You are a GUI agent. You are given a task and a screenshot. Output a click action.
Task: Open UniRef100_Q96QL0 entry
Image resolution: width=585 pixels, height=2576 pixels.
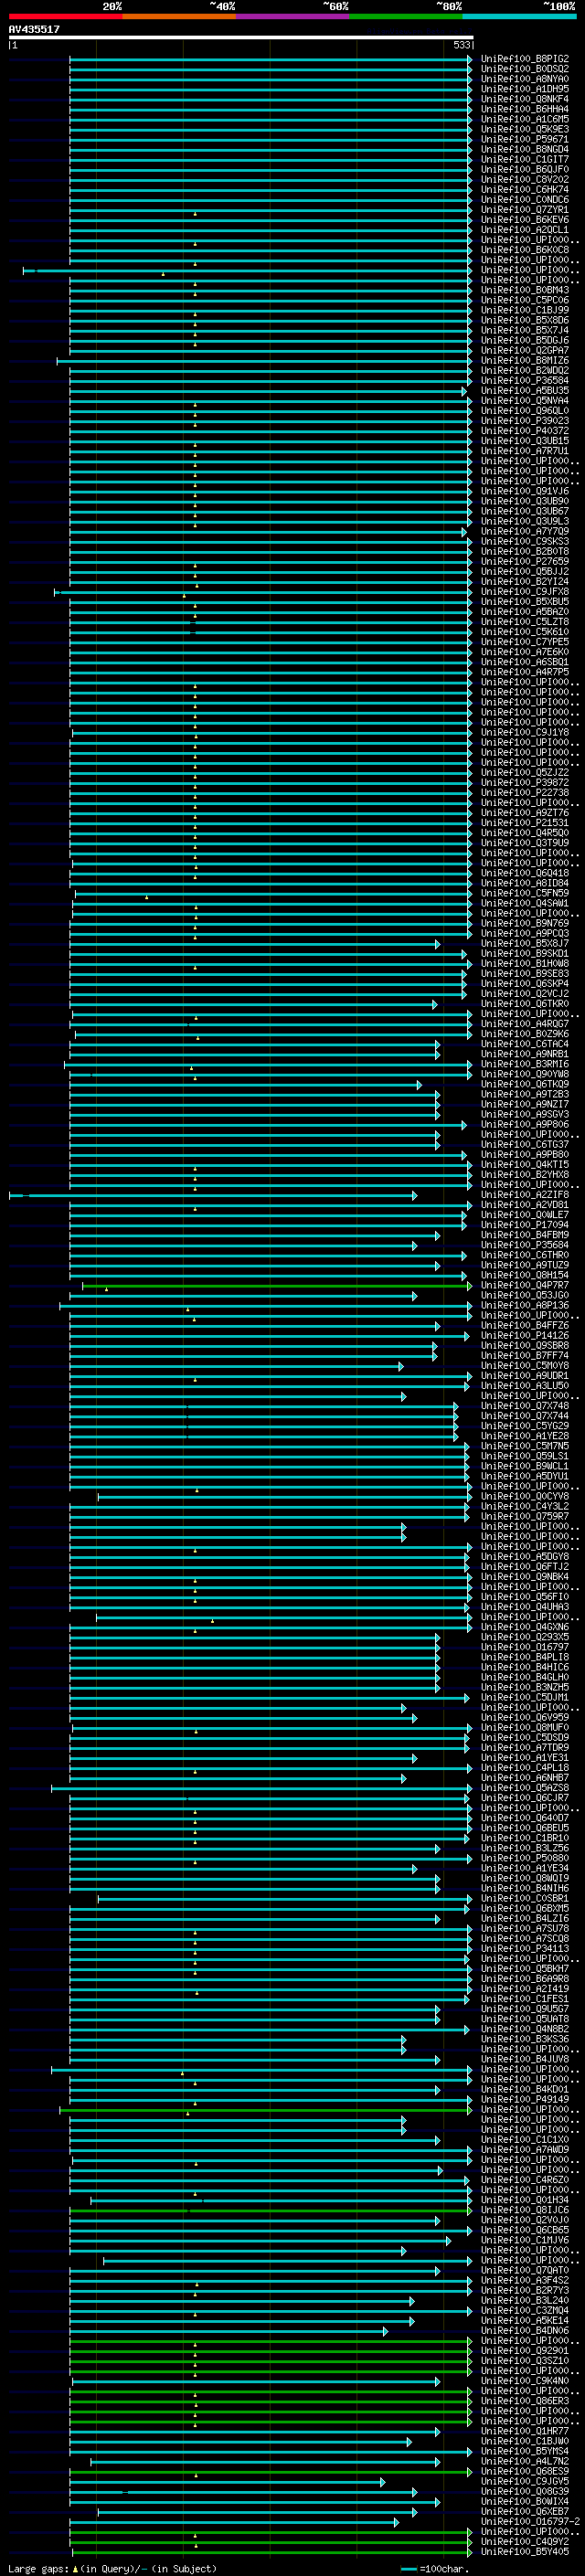(524, 410)
